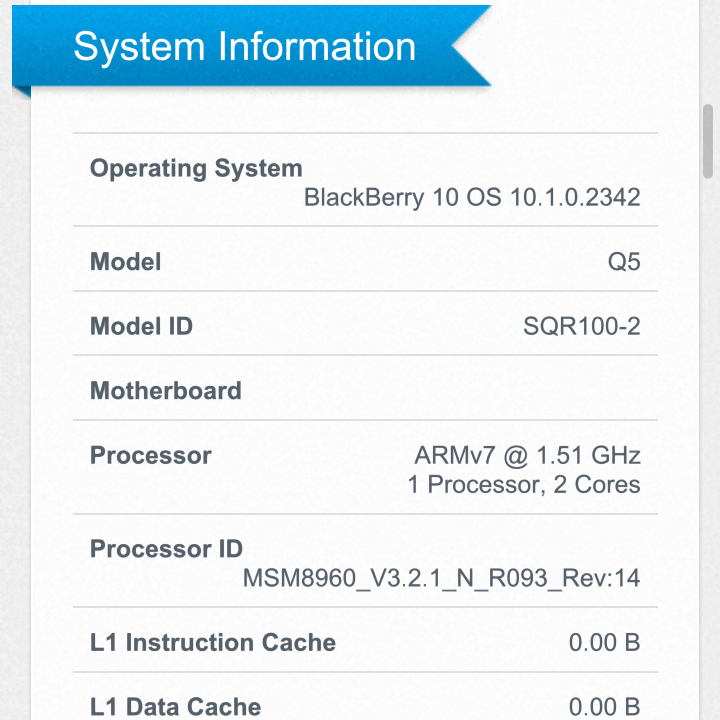Click the System Information banner title
This screenshot has width=720, height=720.
(245, 47)
